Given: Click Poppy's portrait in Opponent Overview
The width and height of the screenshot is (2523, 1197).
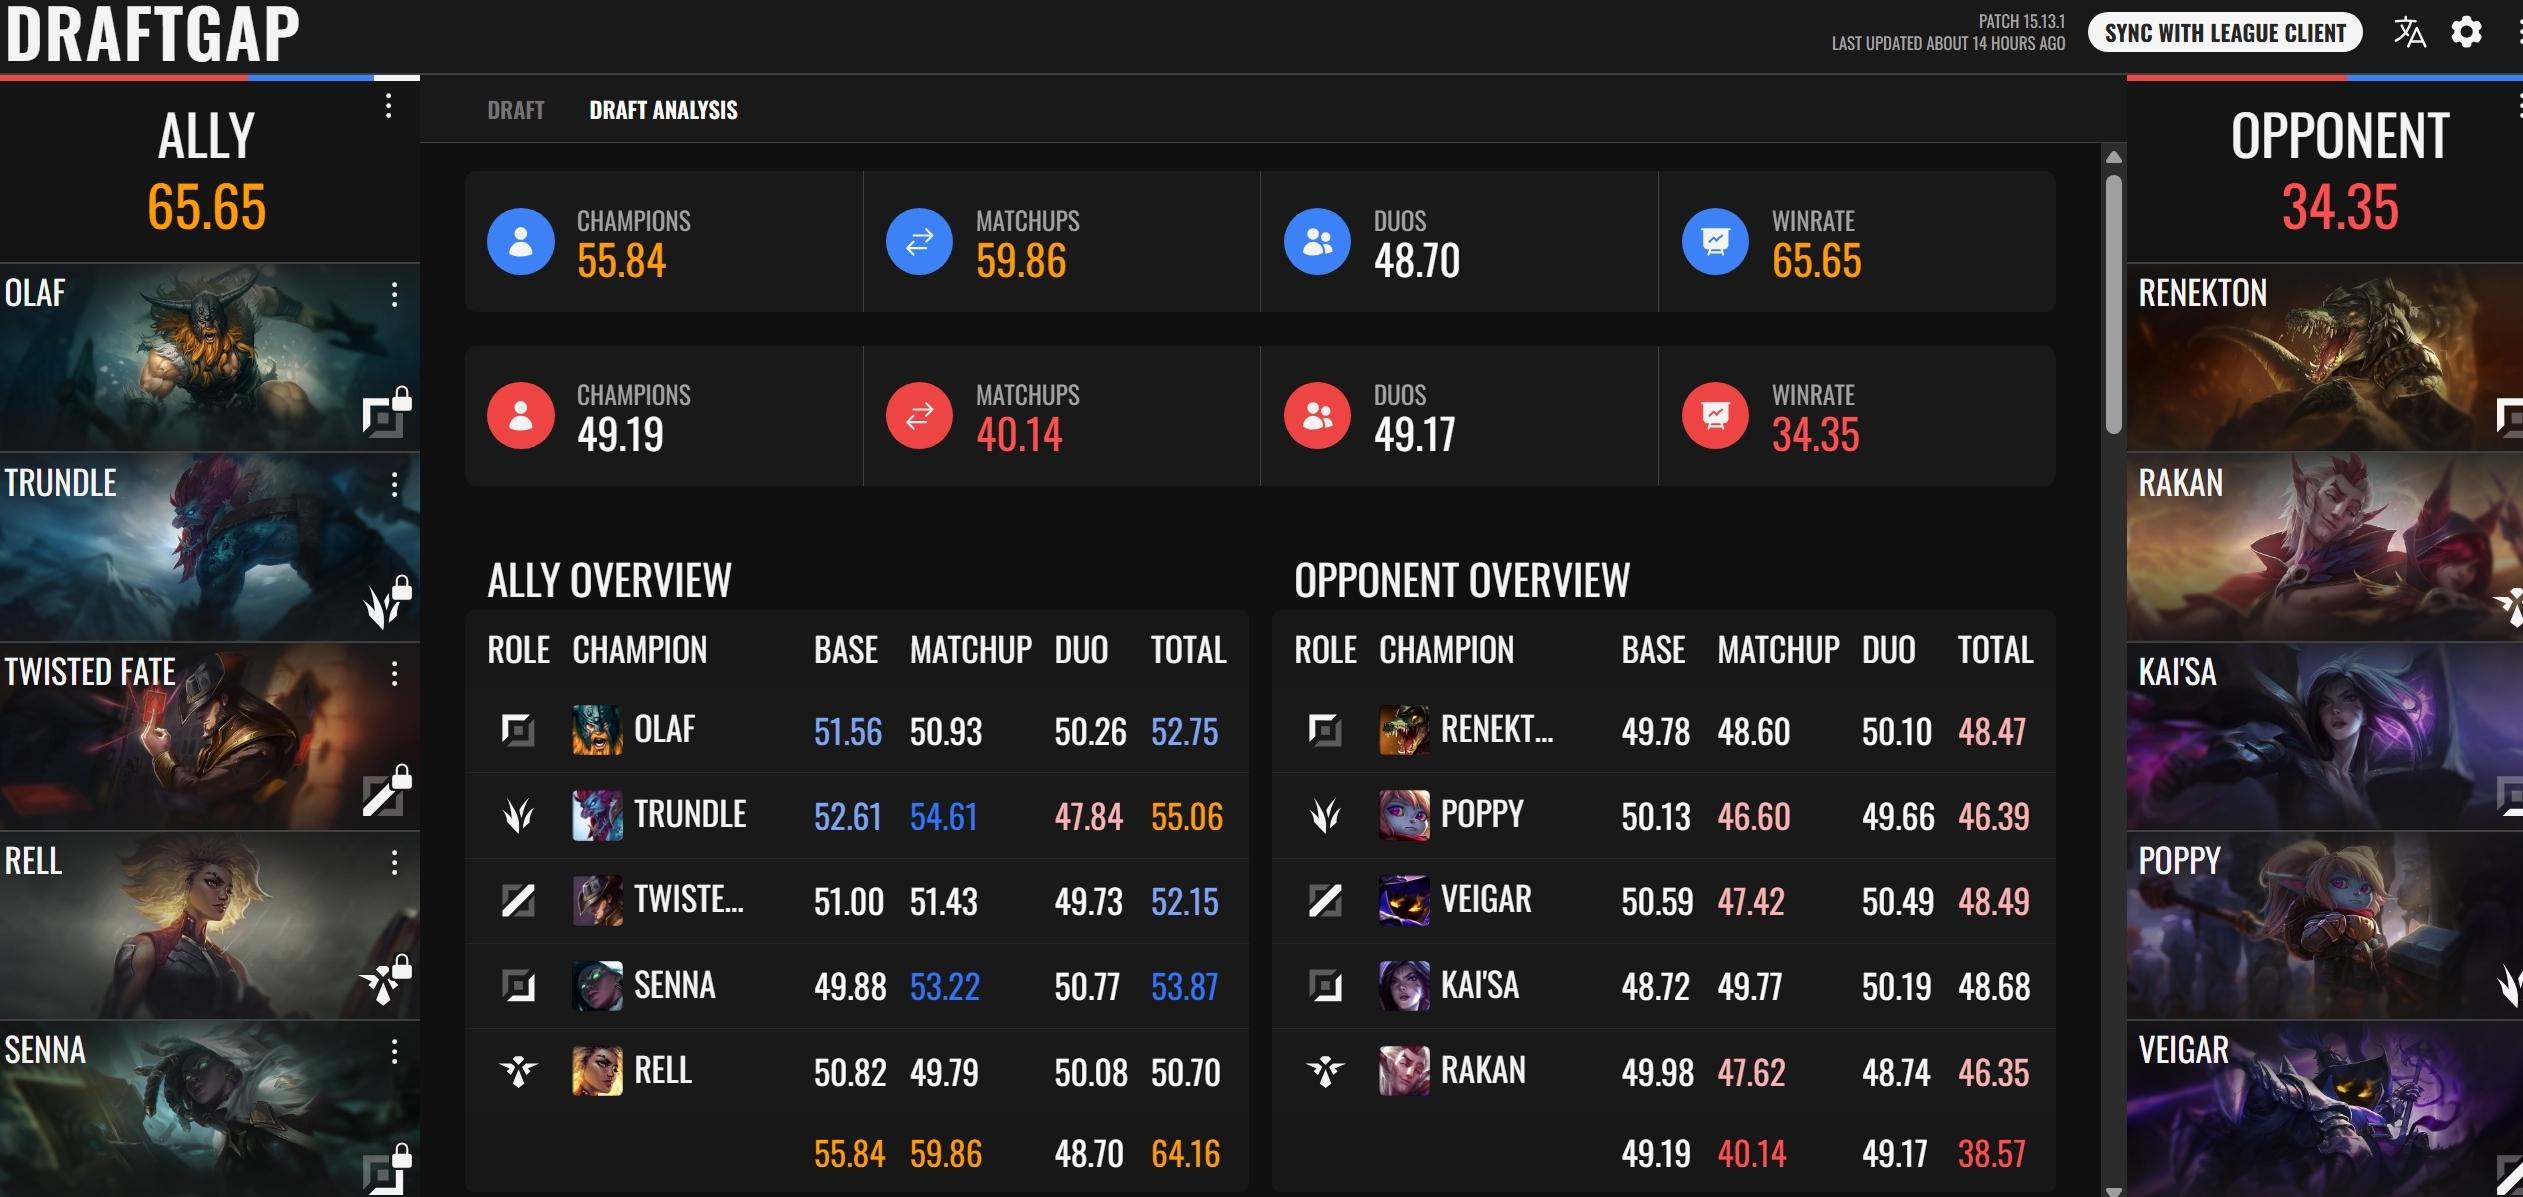Looking at the screenshot, I should pyautogui.click(x=1404, y=815).
